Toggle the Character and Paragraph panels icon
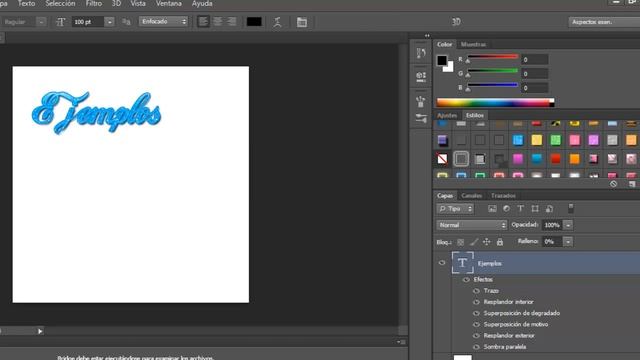 click(x=302, y=22)
